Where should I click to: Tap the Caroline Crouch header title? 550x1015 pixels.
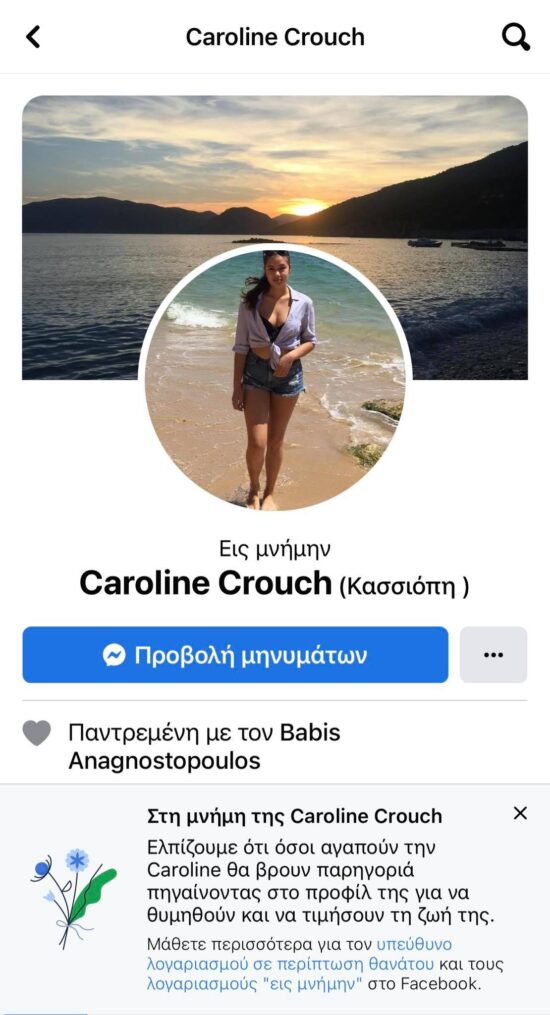click(275, 37)
